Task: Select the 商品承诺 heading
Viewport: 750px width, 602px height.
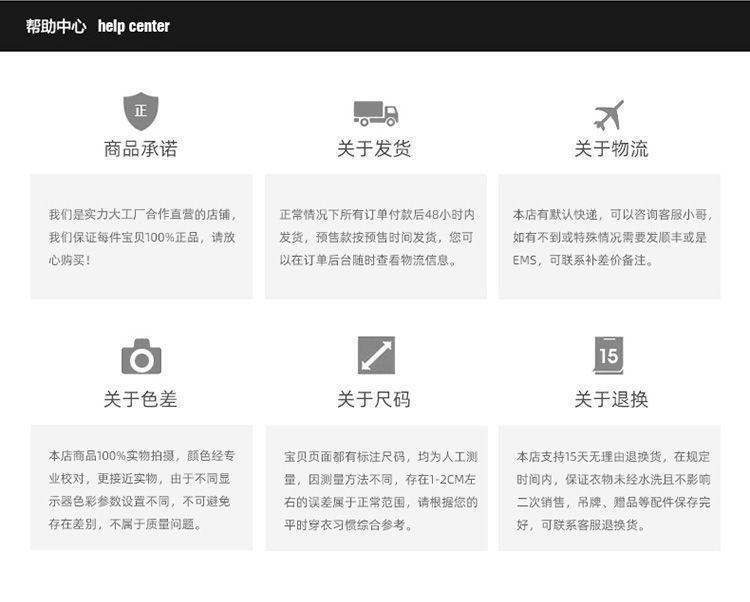Action: coord(141,149)
